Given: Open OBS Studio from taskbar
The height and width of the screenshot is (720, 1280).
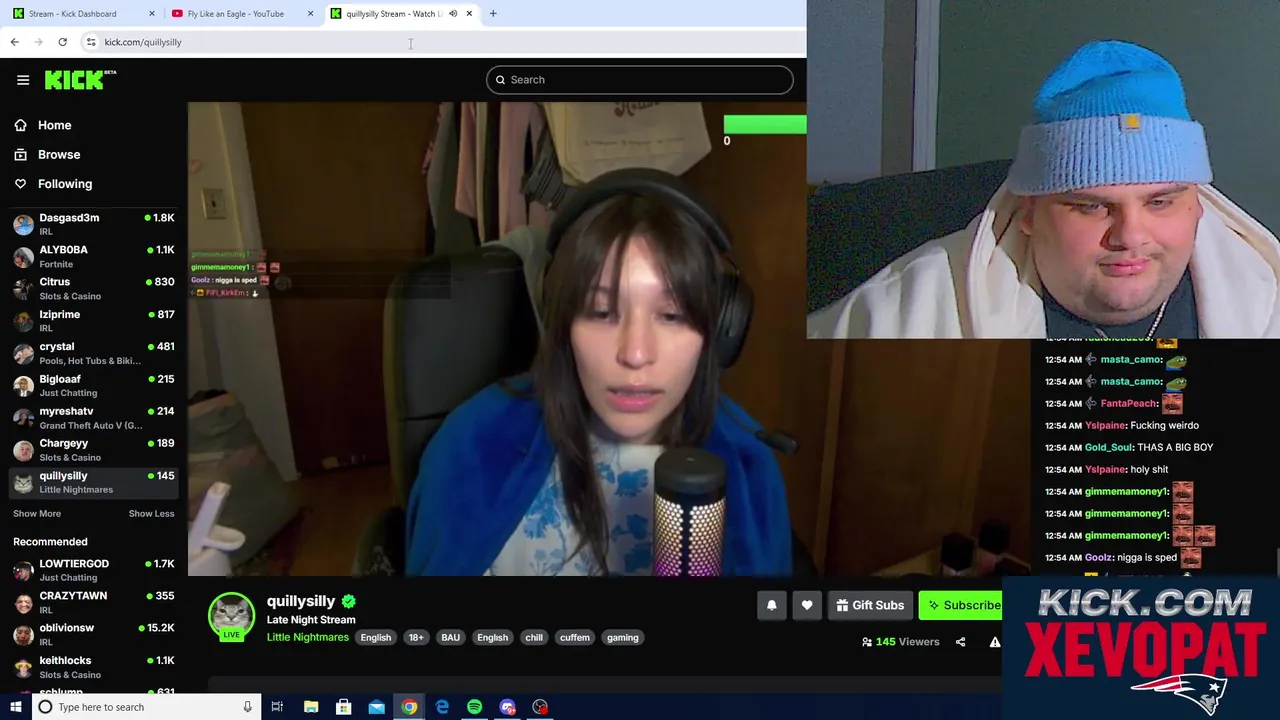Looking at the screenshot, I should (540, 707).
